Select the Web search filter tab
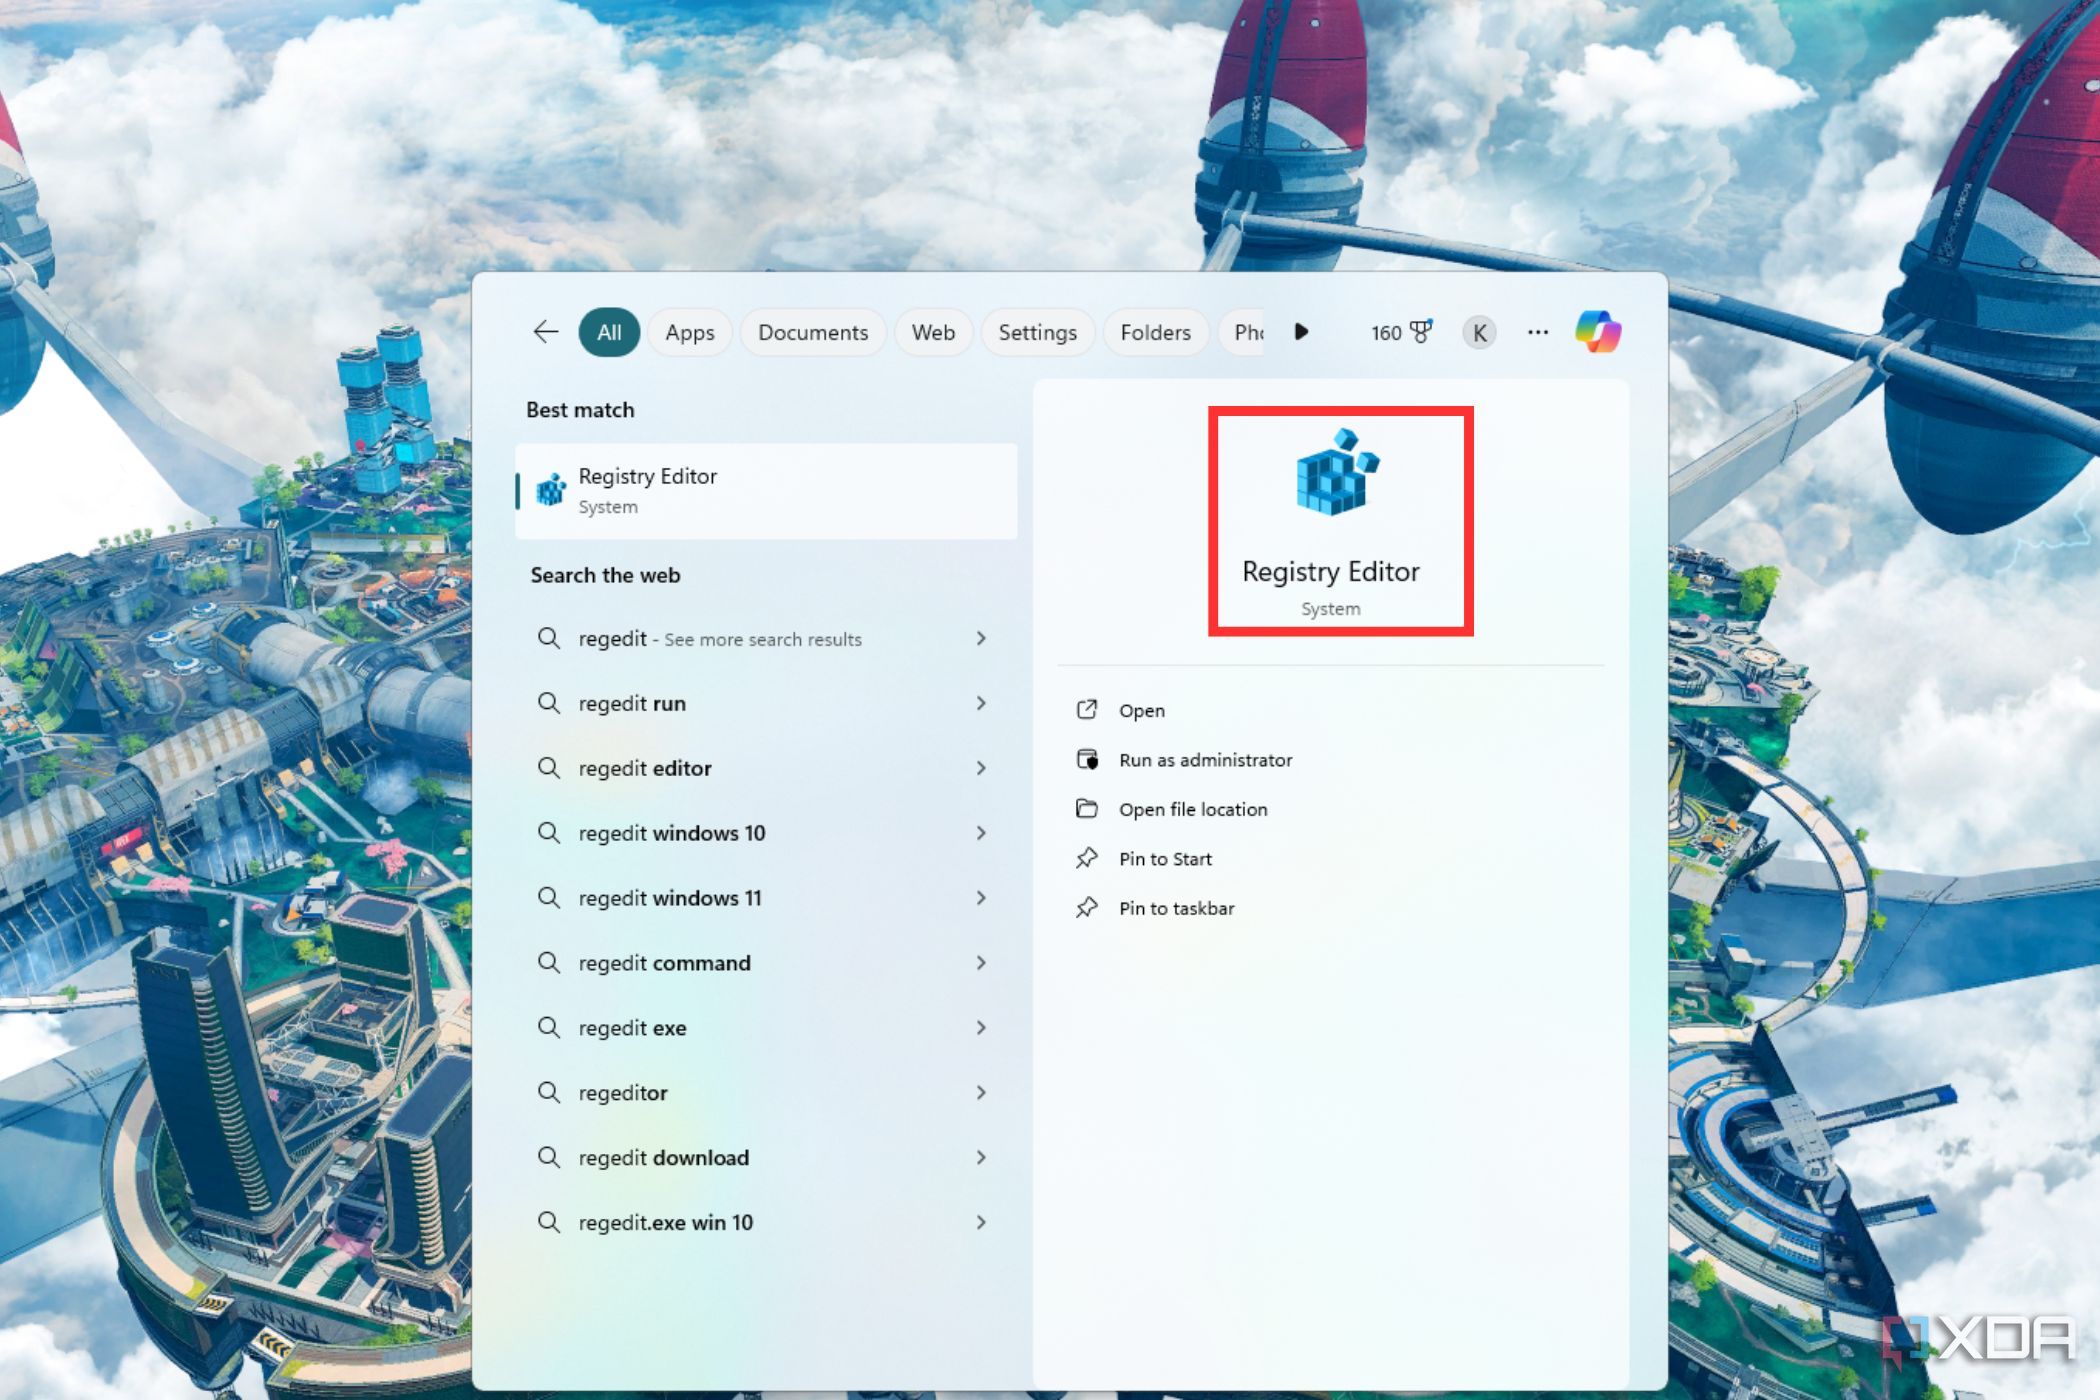 point(931,331)
